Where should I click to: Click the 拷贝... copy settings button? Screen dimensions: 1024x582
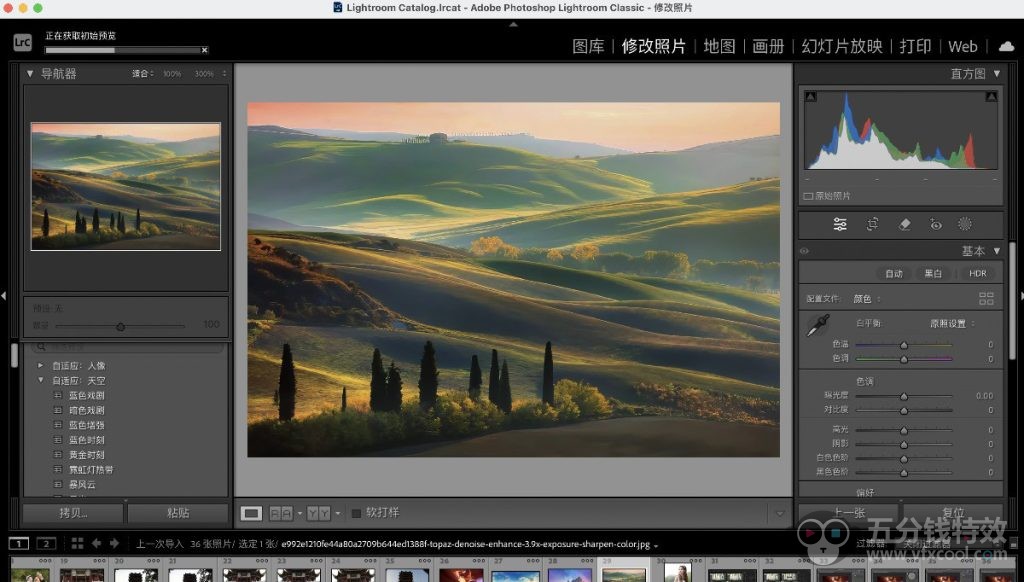[x=73, y=513]
